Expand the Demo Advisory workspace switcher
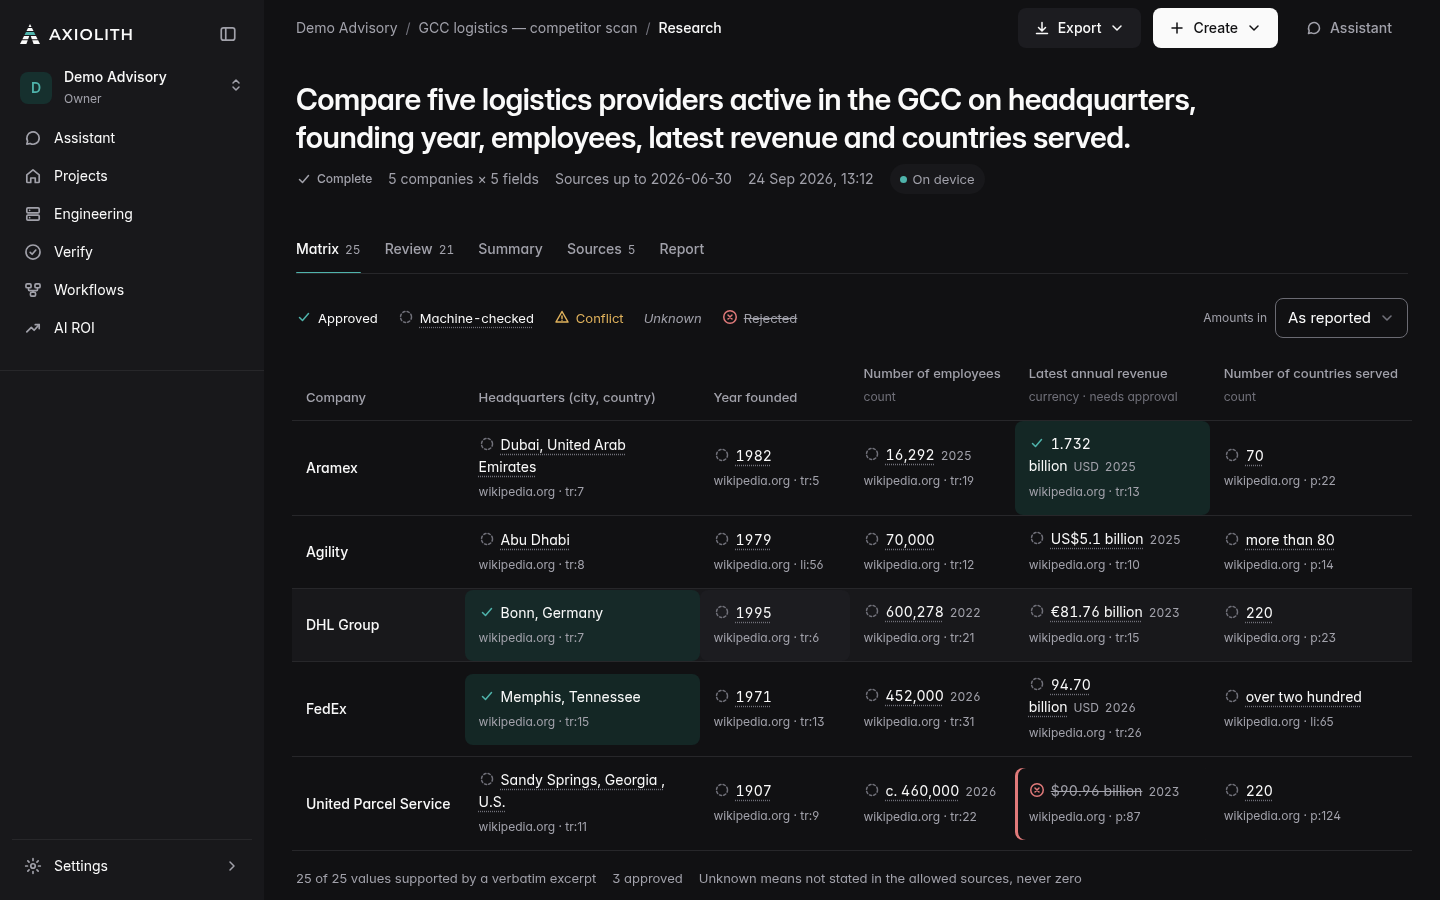Viewport: 1440px width, 900px height. click(236, 86)
